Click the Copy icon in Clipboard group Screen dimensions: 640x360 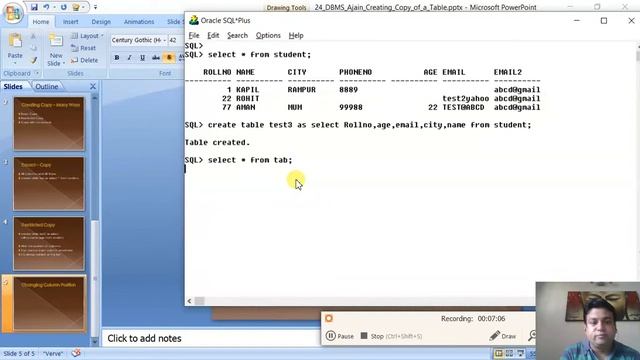tap(33, 49)
